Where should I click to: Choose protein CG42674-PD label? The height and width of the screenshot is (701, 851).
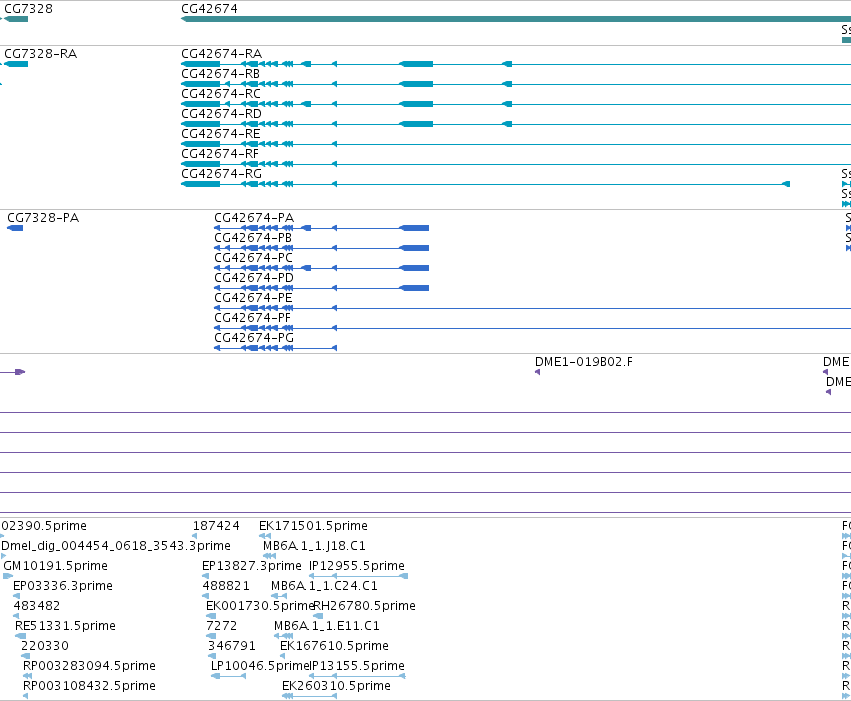[254, 278]
